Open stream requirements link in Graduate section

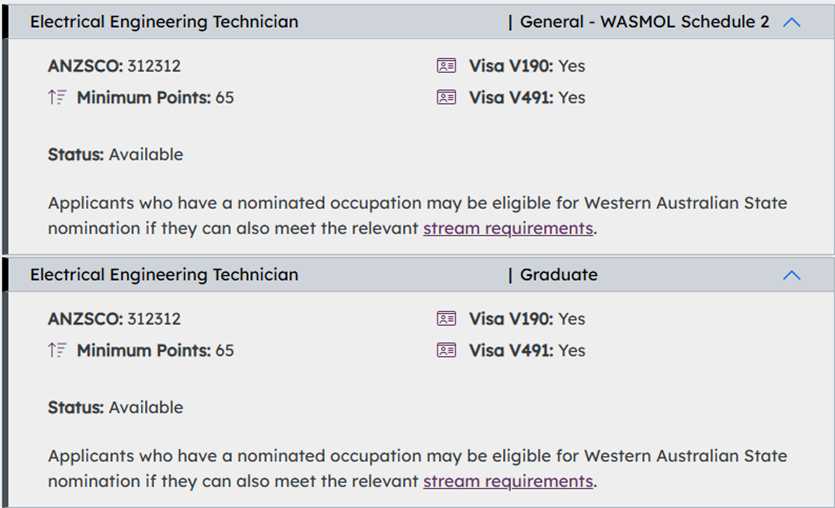(x=508, y=481)
